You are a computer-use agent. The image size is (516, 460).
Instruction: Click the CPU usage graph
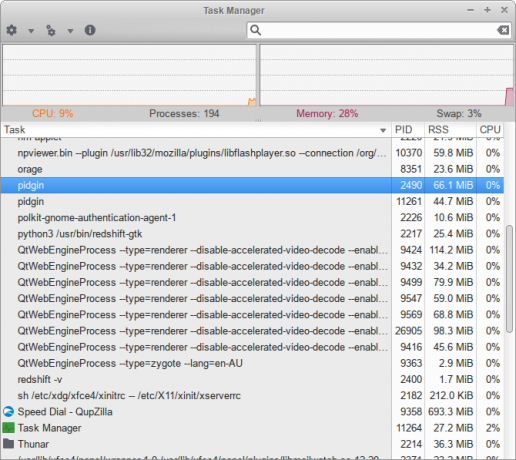pos(129,75)
